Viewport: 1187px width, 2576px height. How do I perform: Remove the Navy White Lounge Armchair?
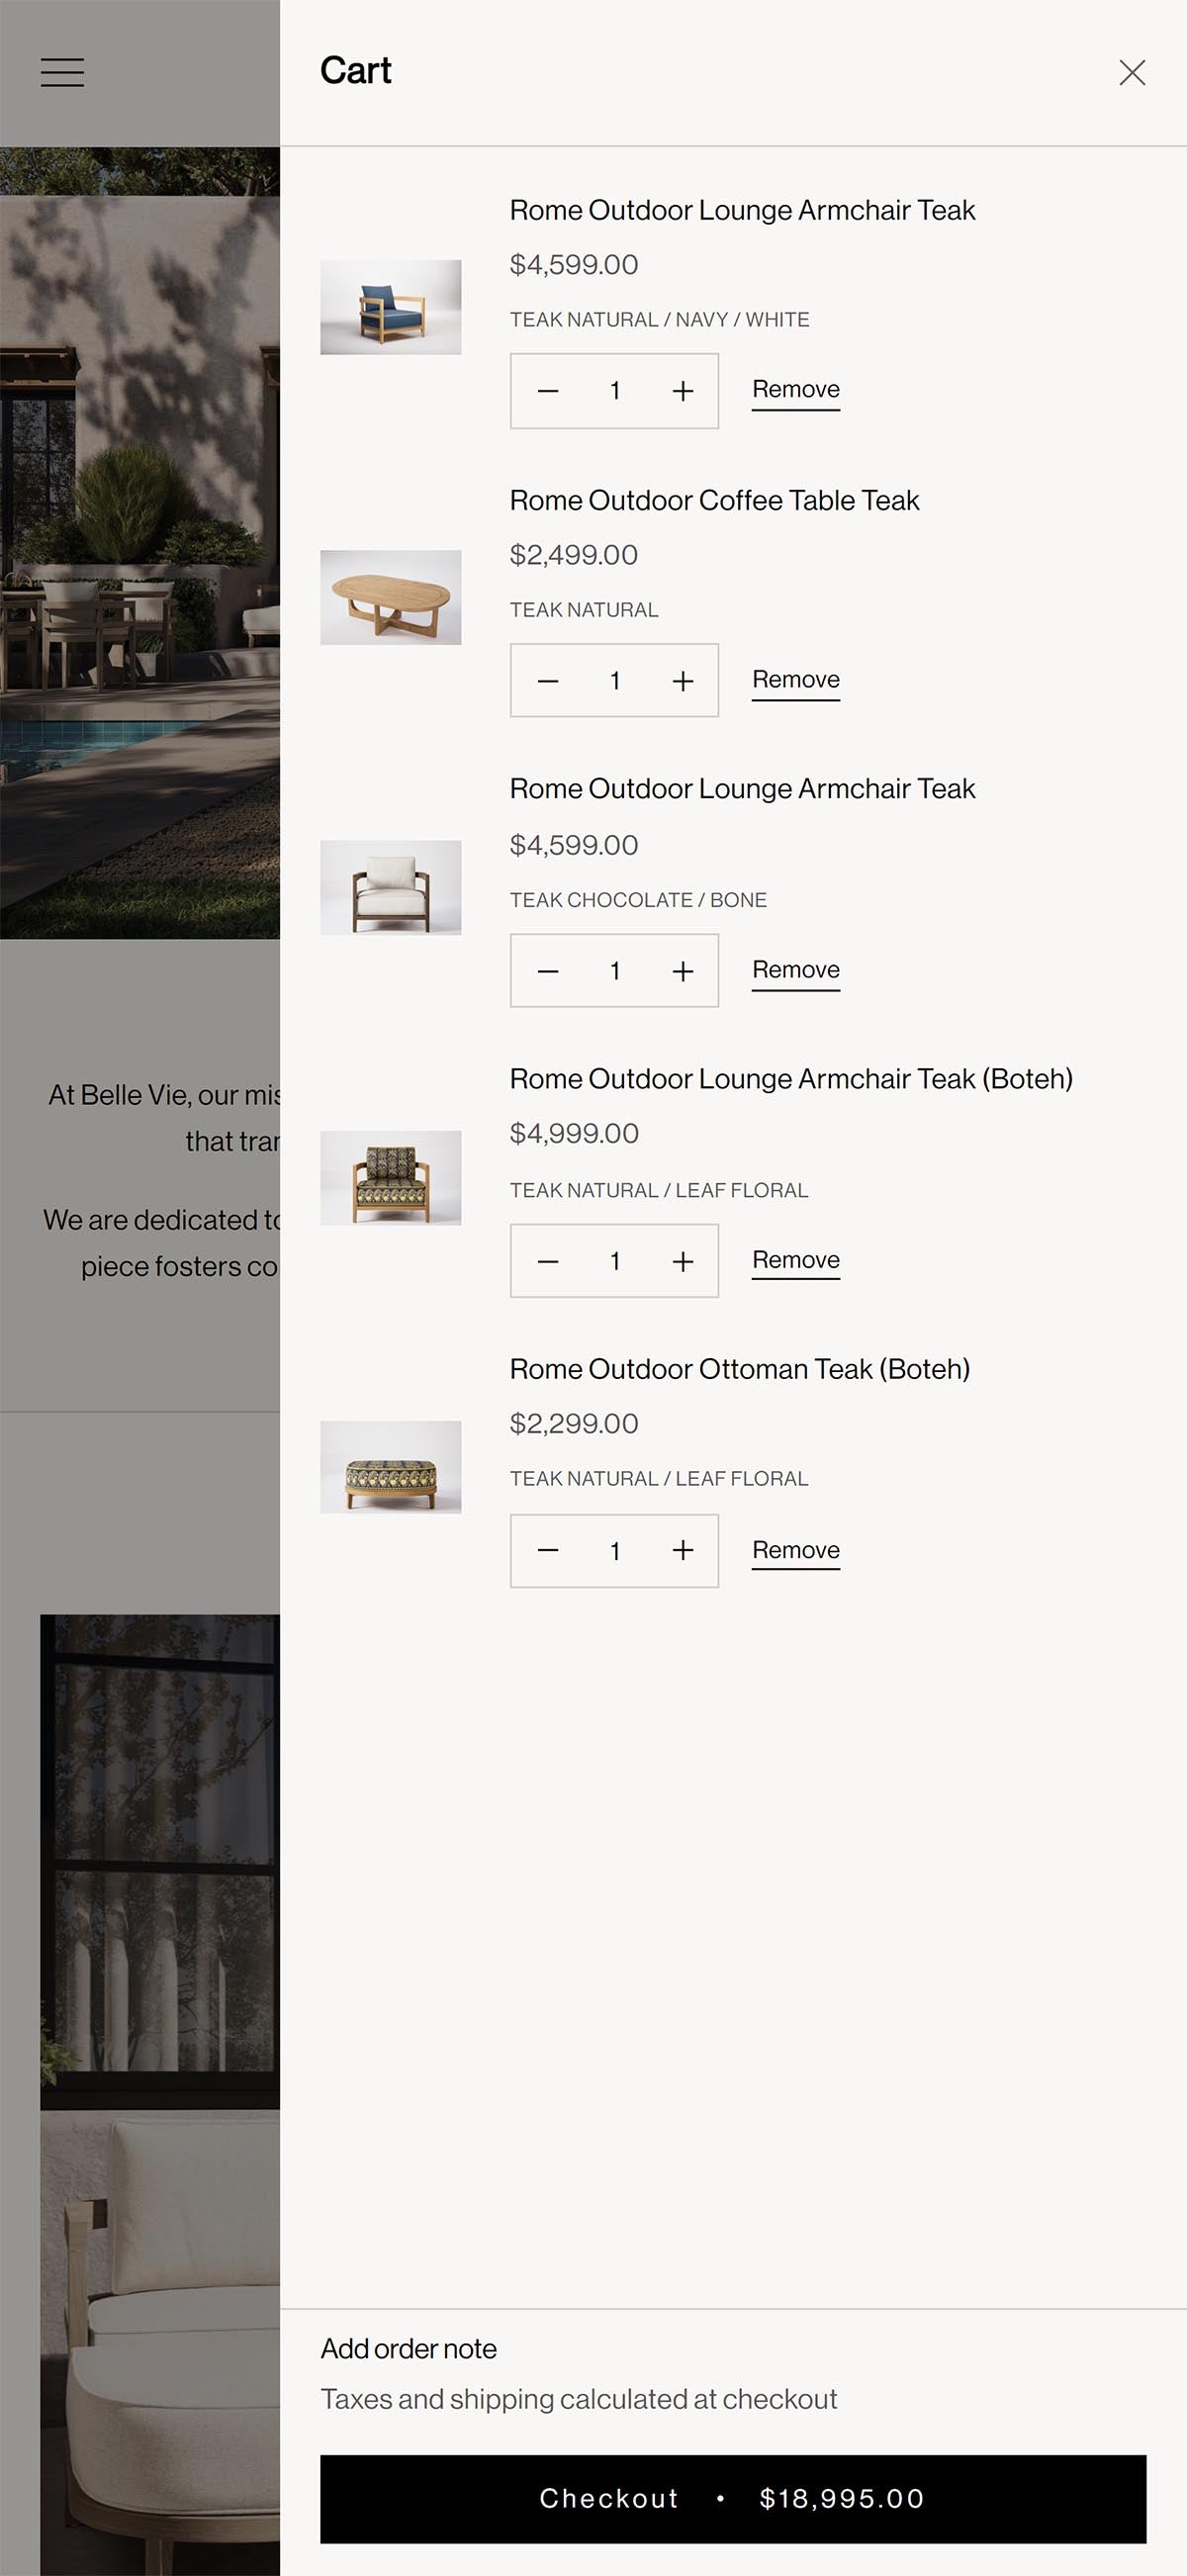click(795, 390)
